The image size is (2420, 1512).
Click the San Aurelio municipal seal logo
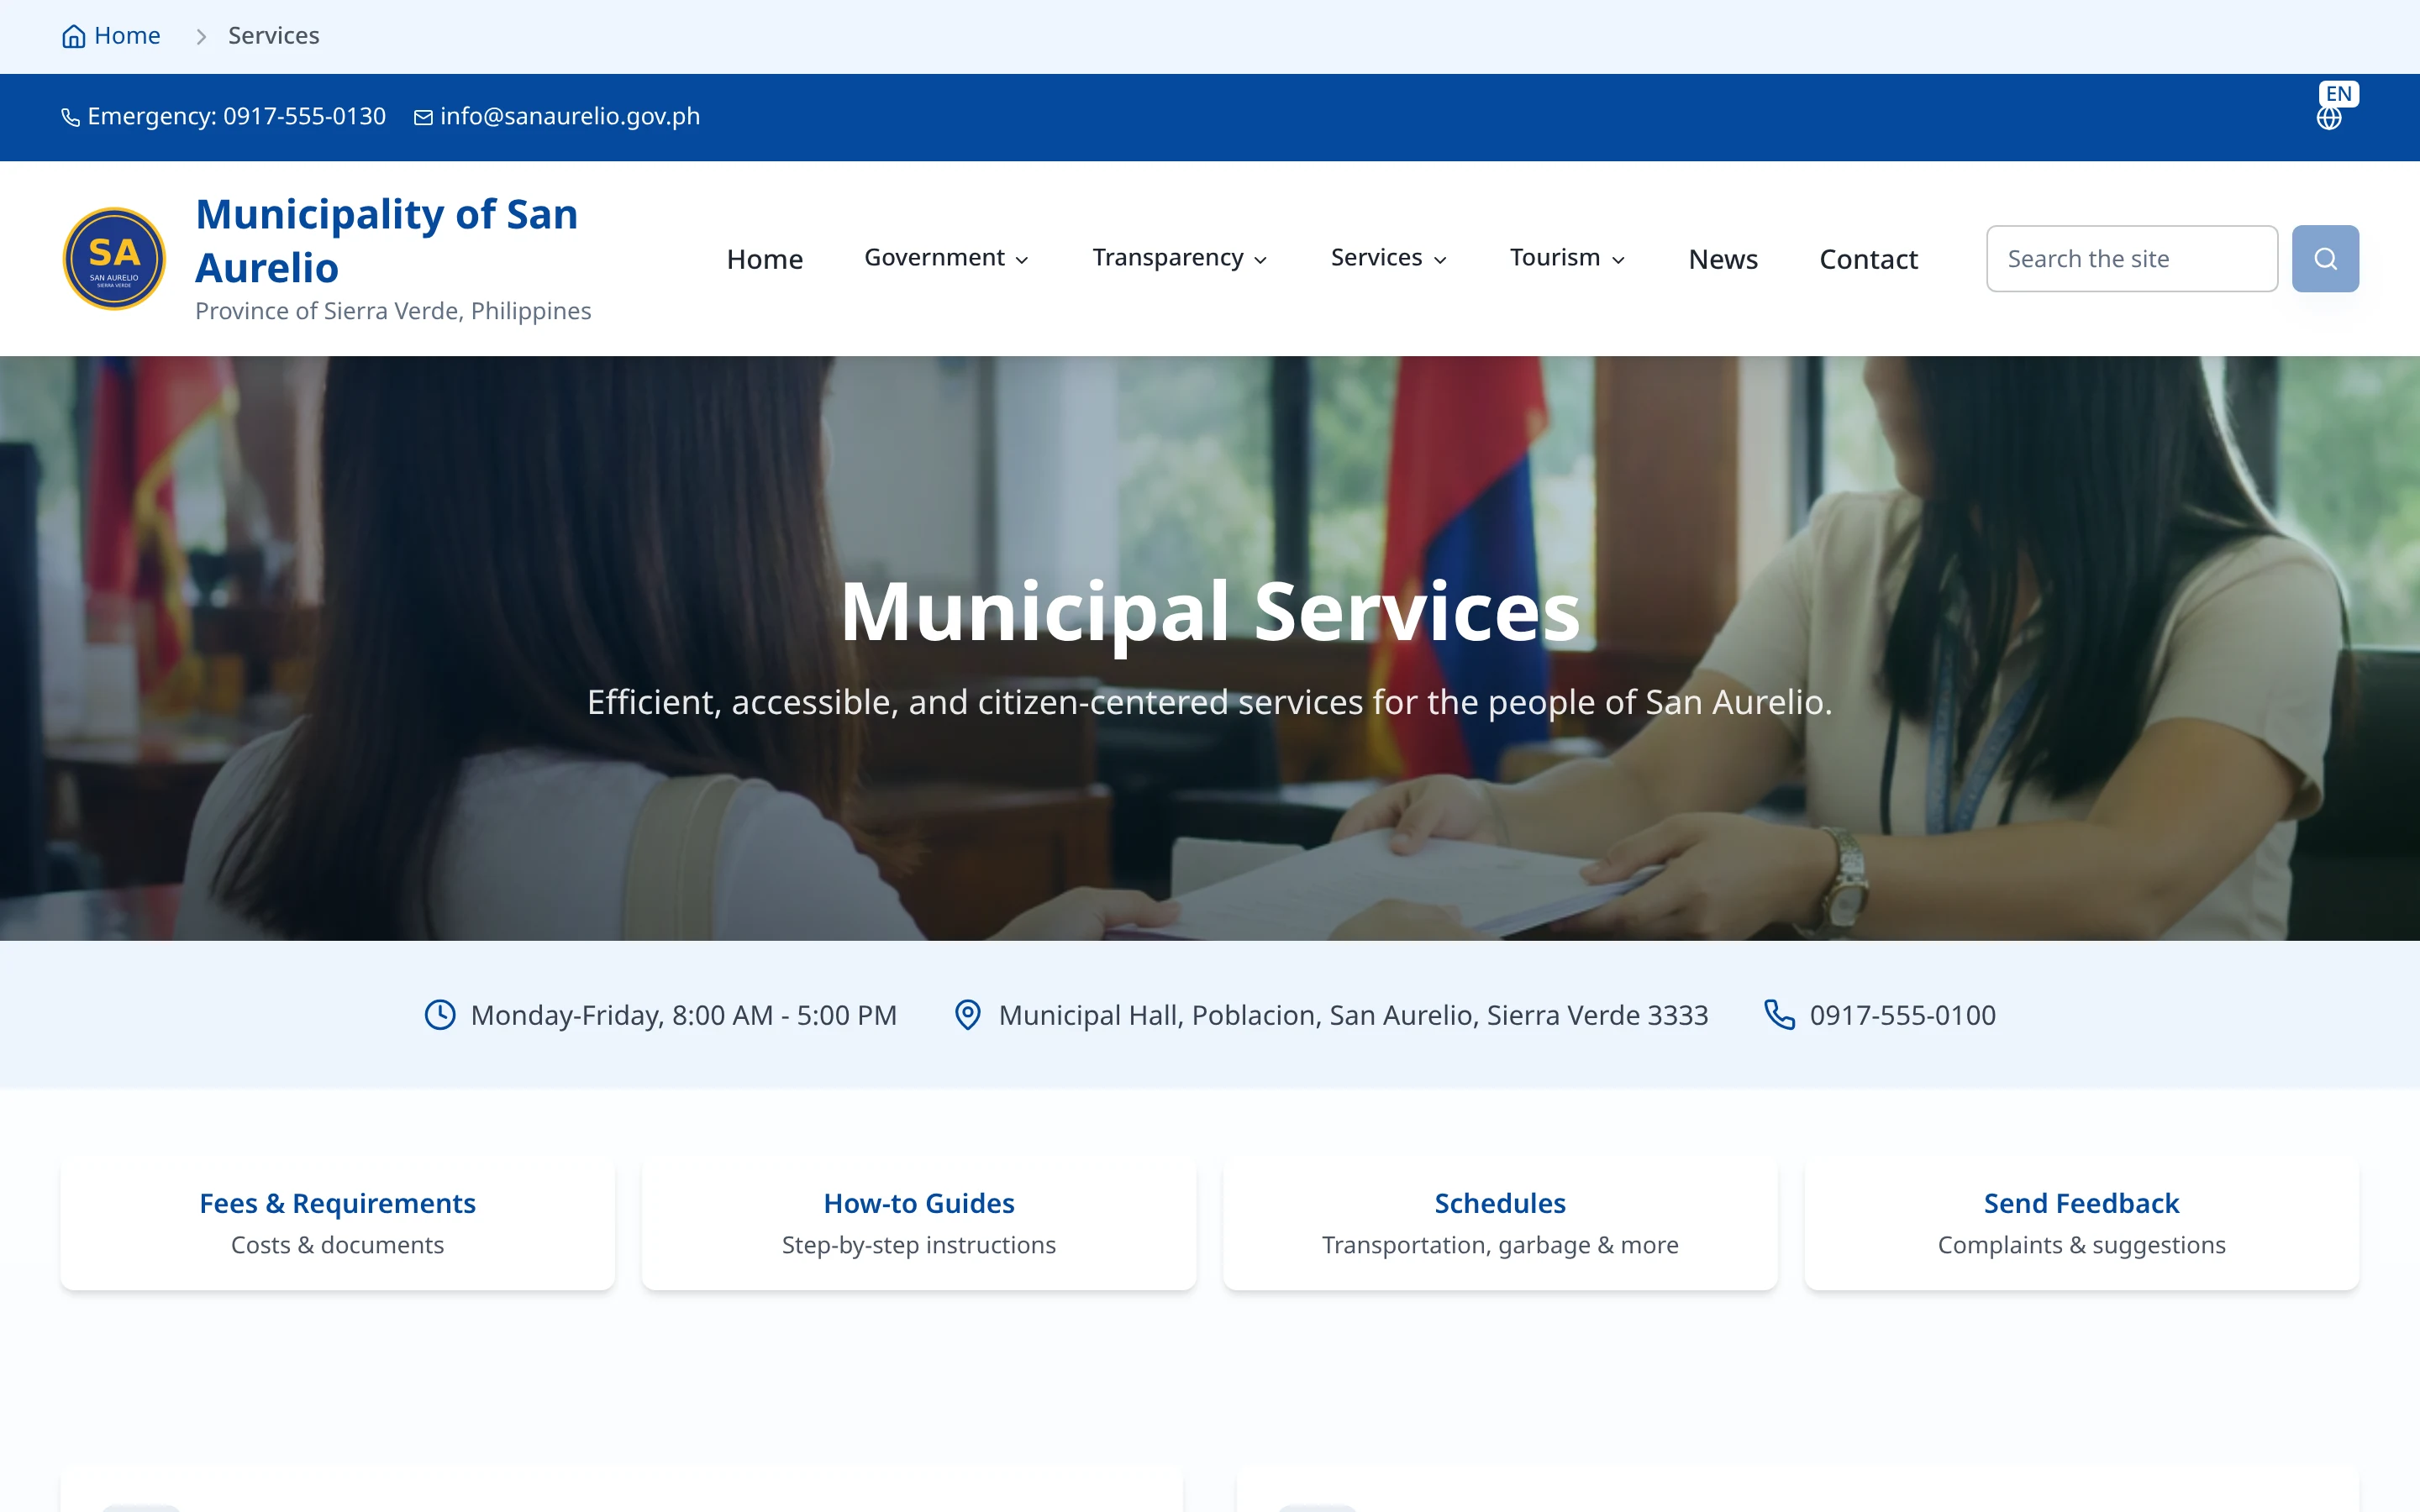(x=114, y=259)
